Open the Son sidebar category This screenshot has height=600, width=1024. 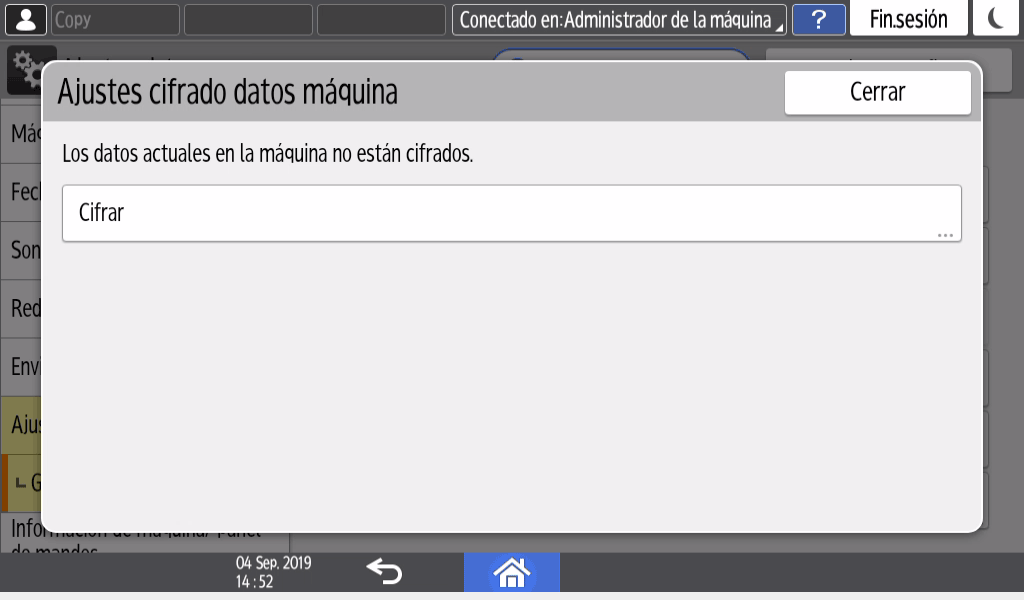(24, 250)
